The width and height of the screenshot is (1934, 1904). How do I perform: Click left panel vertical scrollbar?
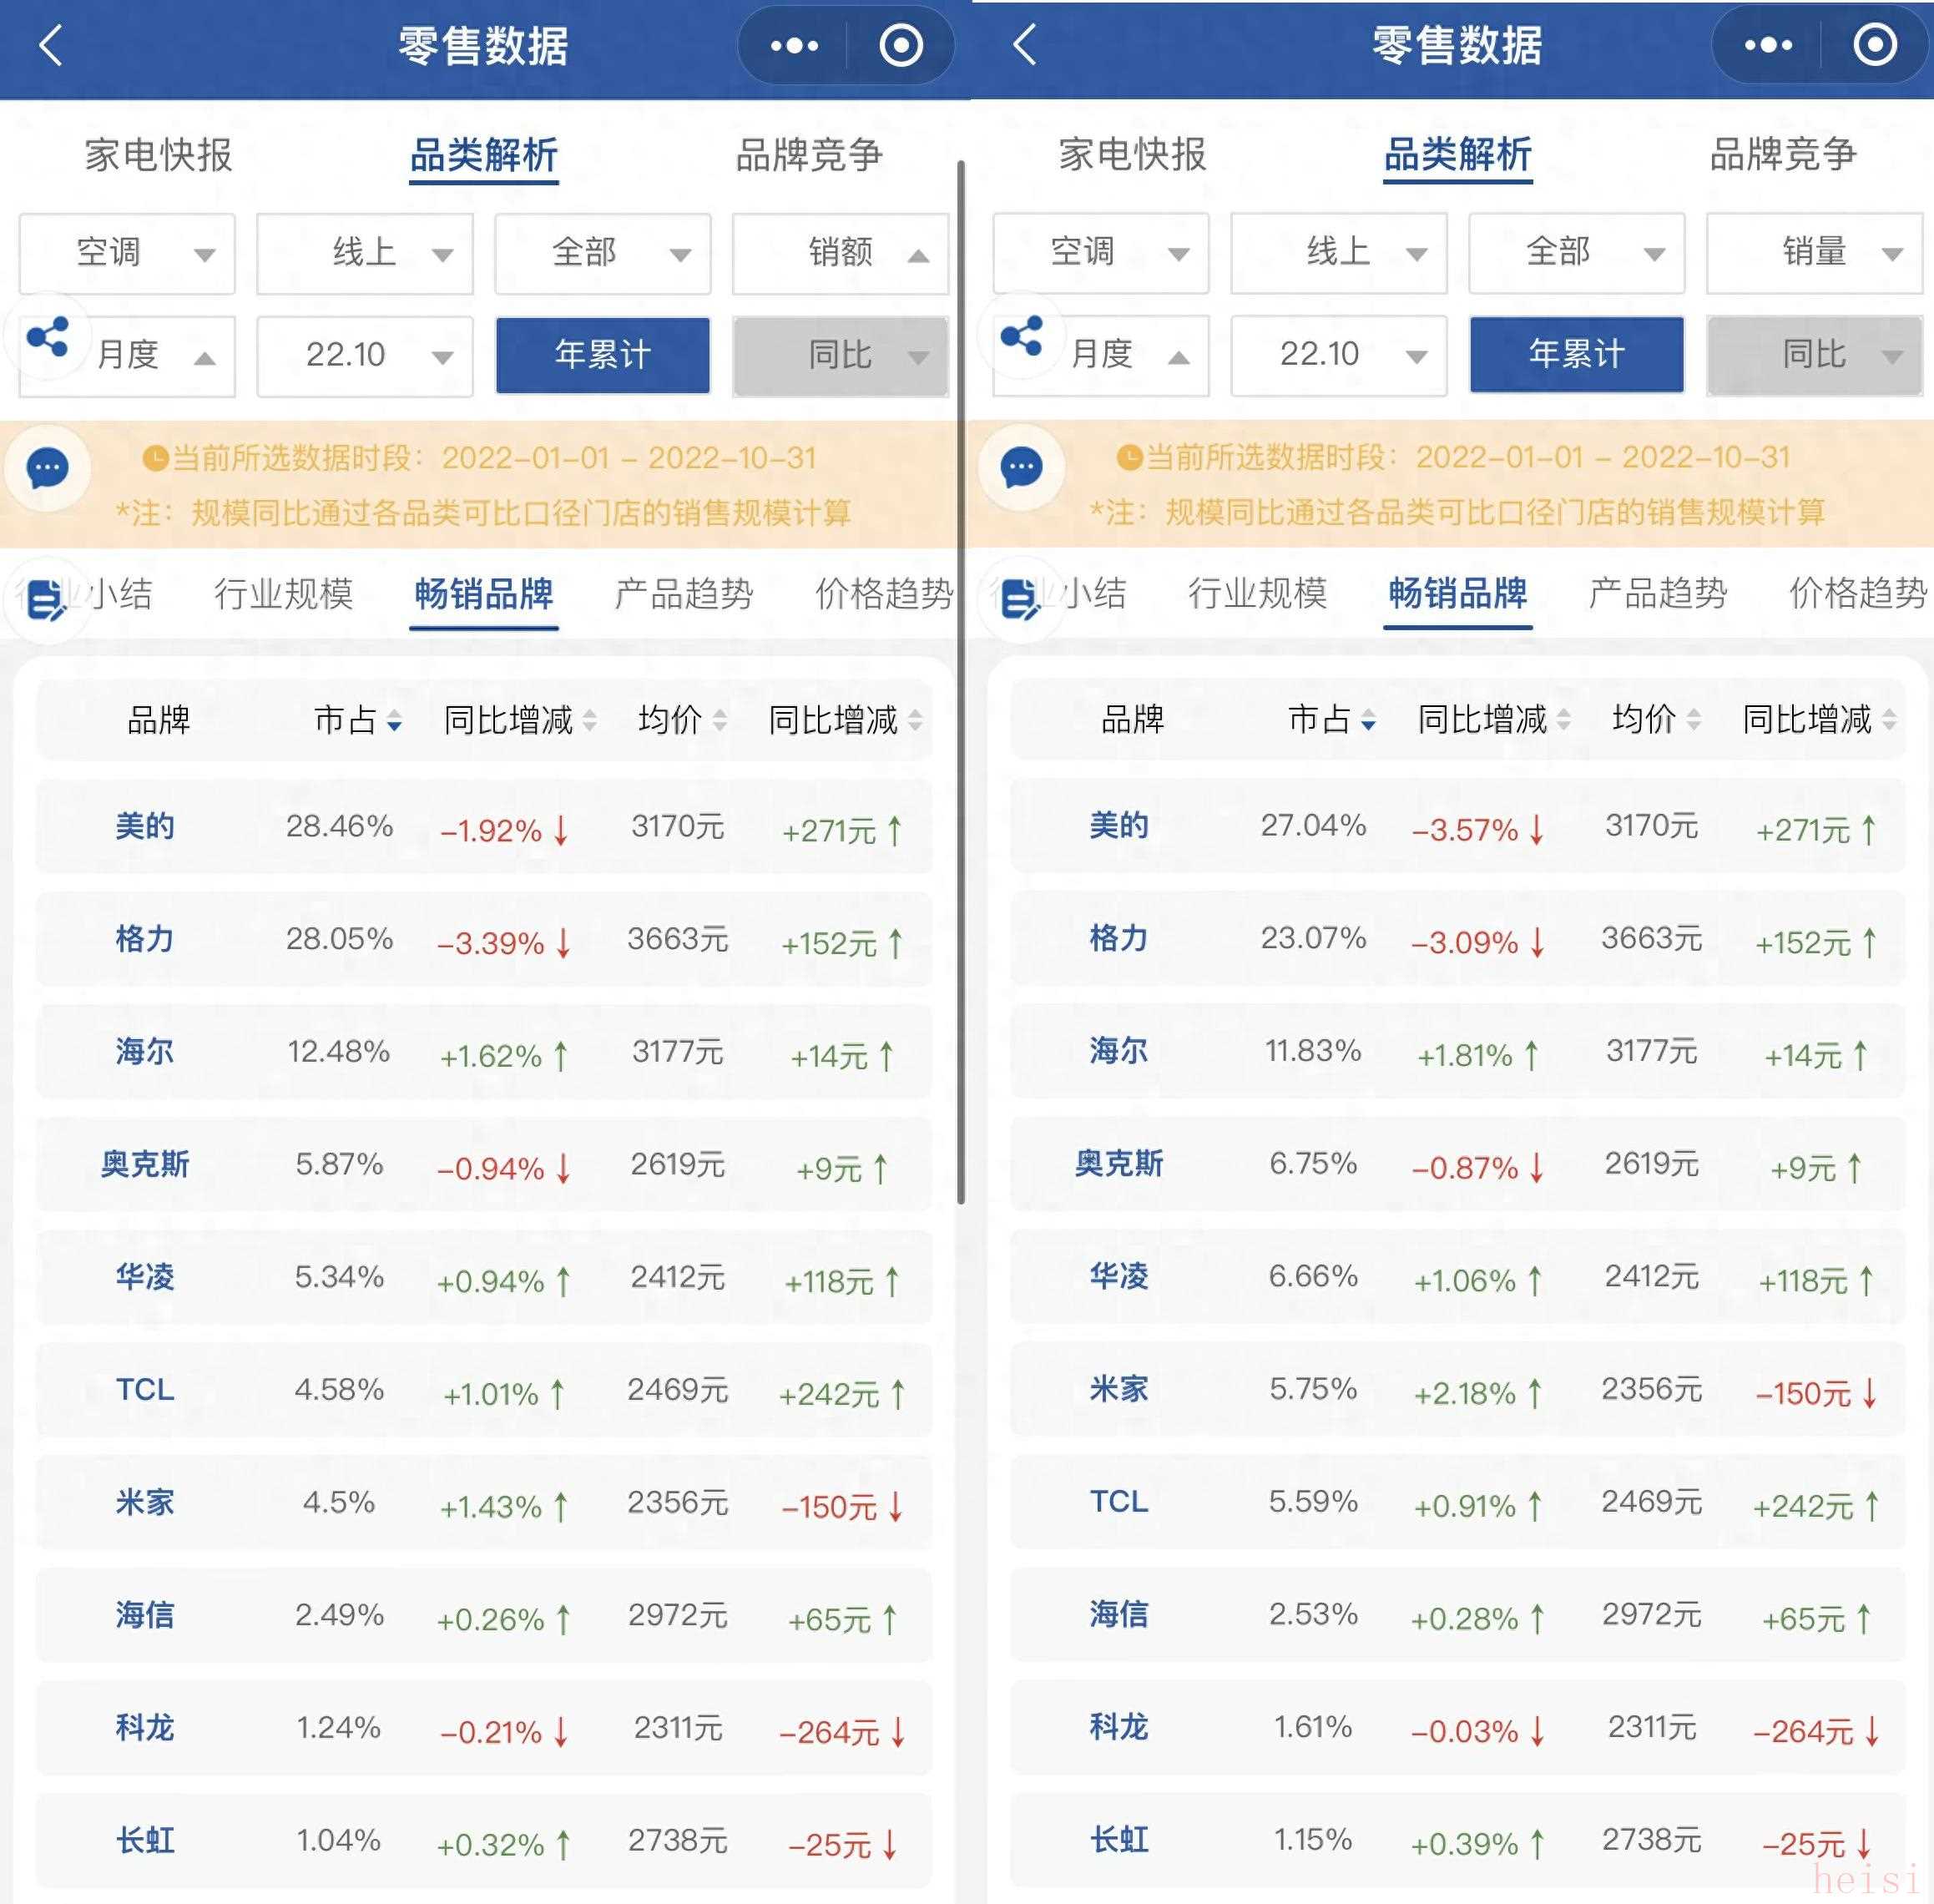(961, 681)
